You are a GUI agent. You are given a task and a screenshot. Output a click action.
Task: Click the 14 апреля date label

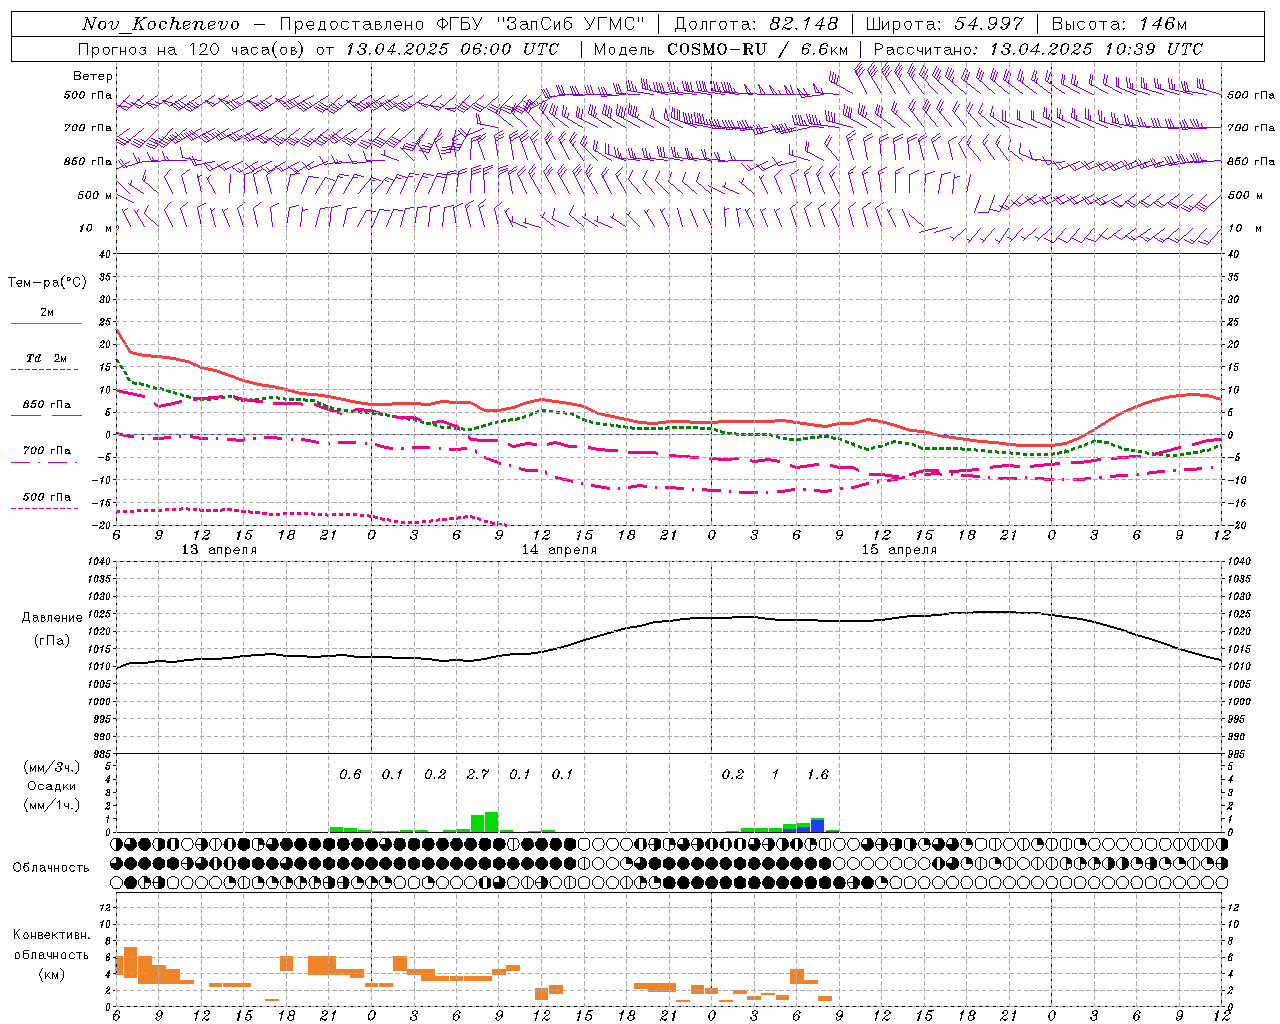(x=559, y=550)
